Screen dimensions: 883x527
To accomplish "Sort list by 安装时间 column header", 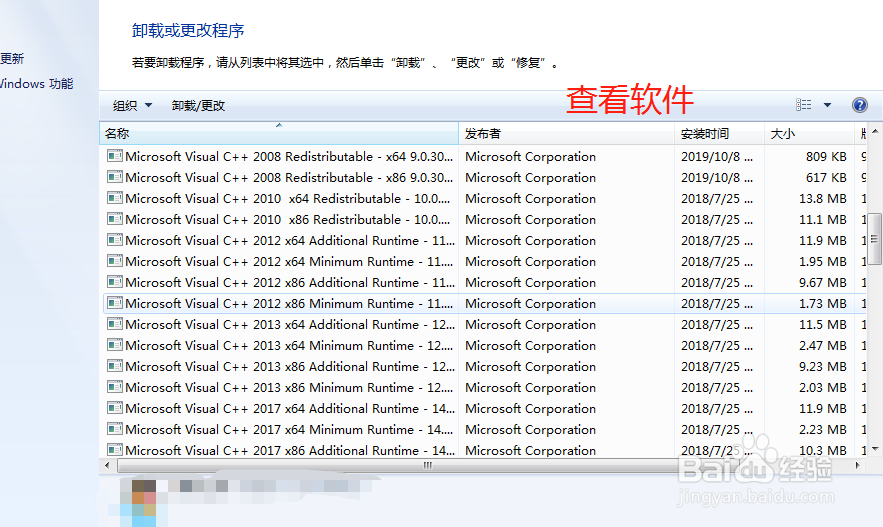I will [719, 133].
